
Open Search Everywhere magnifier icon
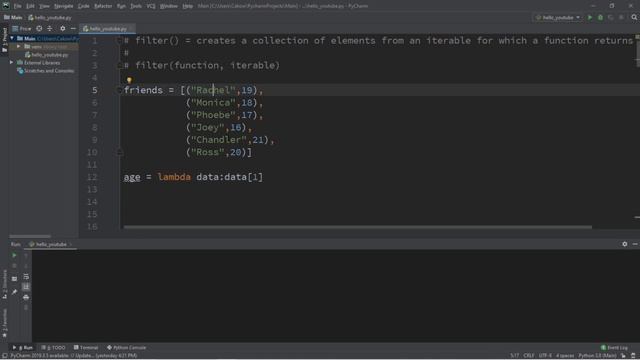[634, 18]
